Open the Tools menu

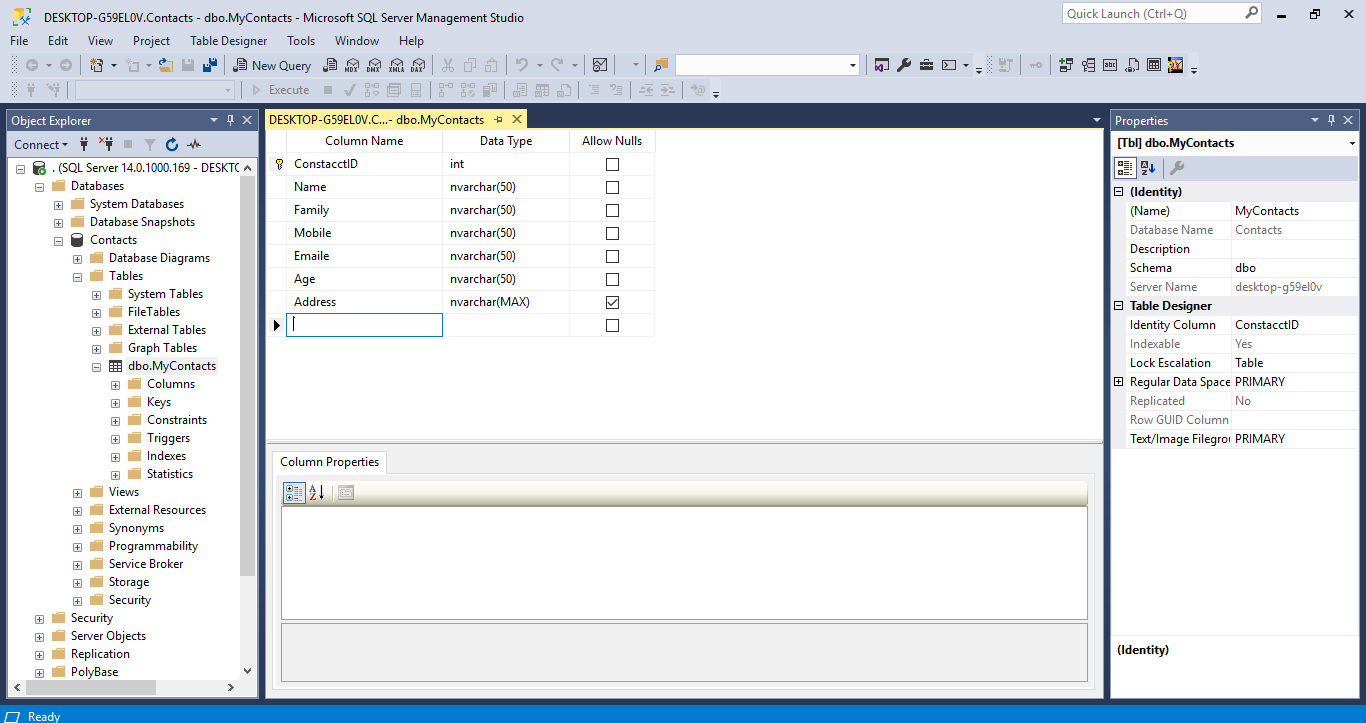pos(301,41)
